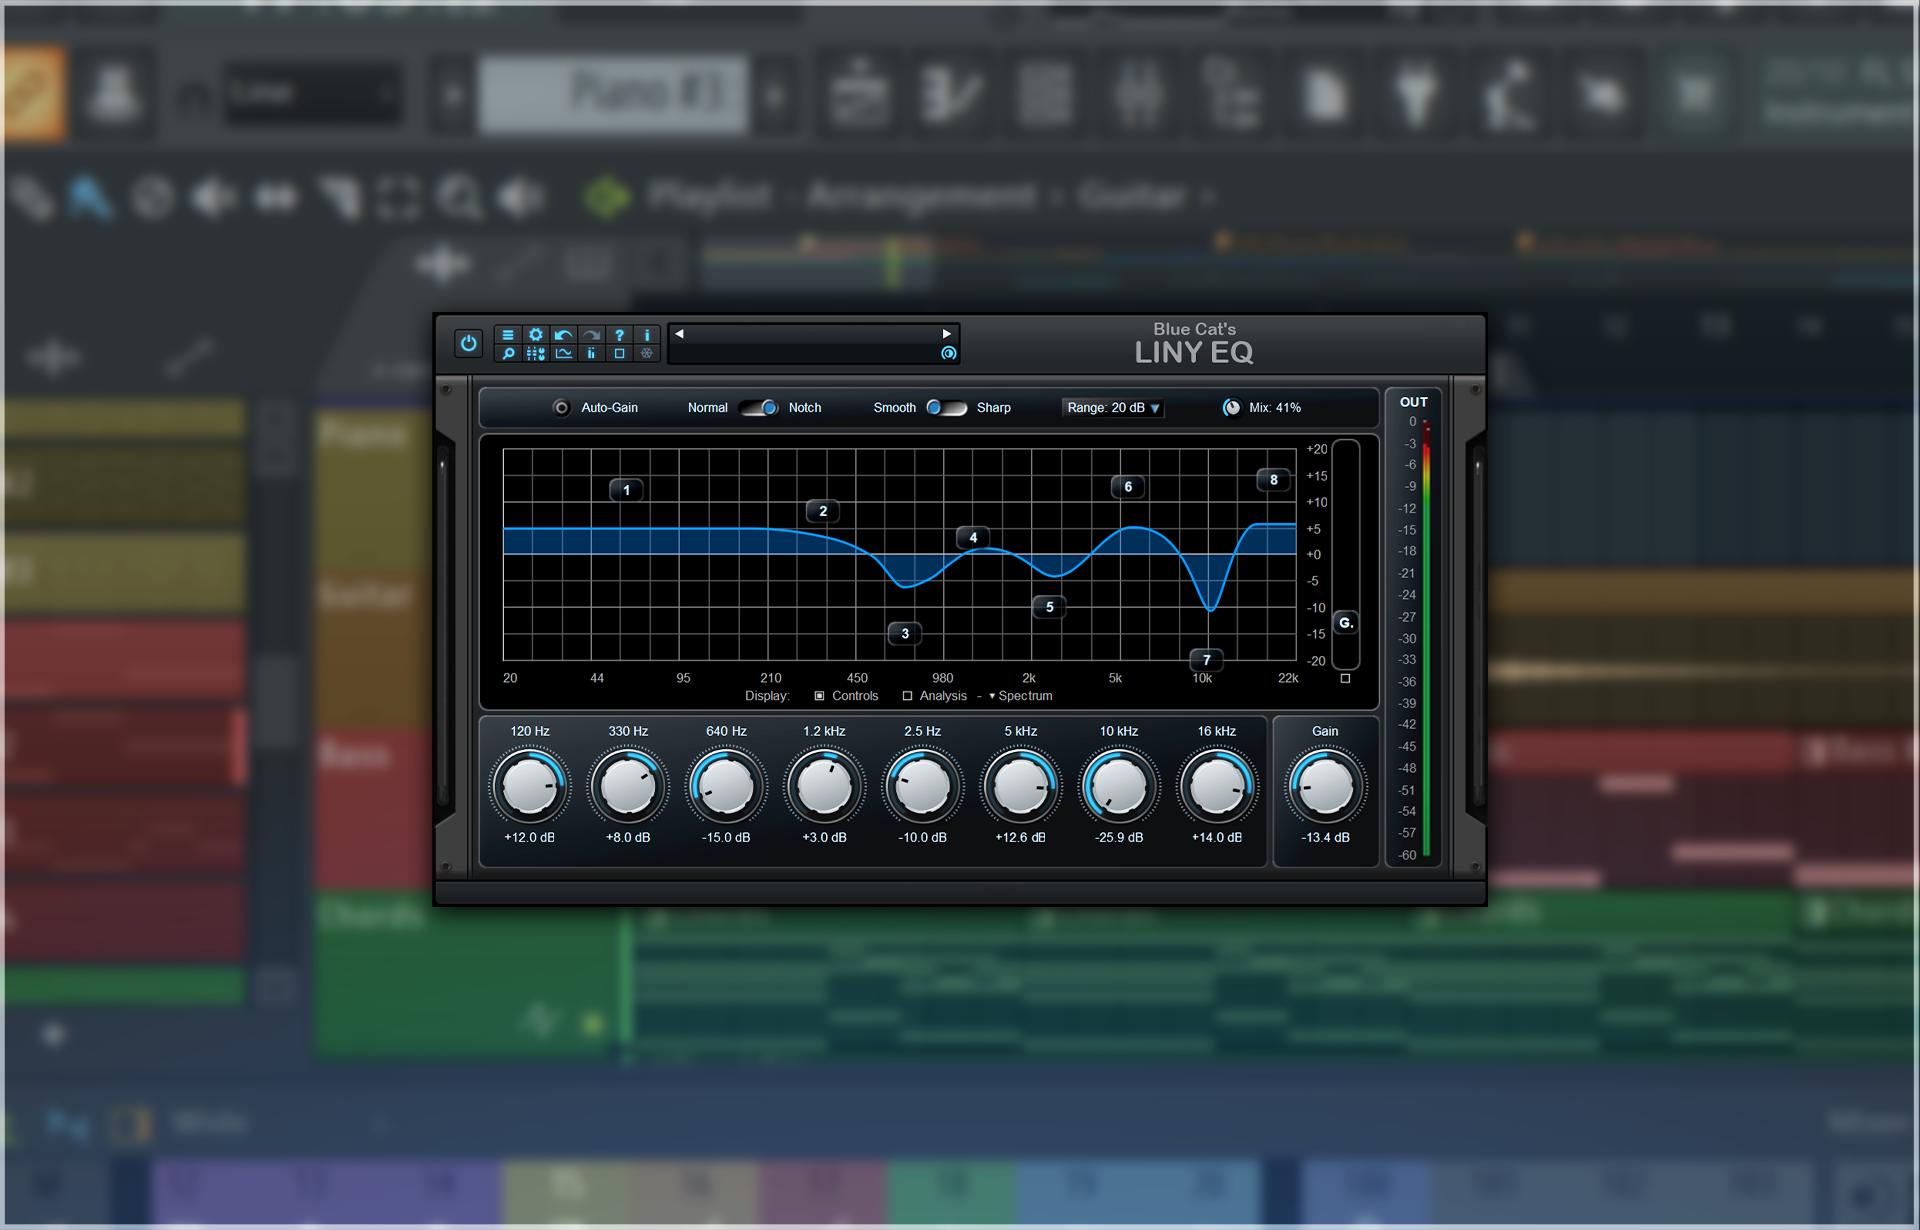Click the +8.0 dB value text
1920x1230 pixels.
point(628,838)
